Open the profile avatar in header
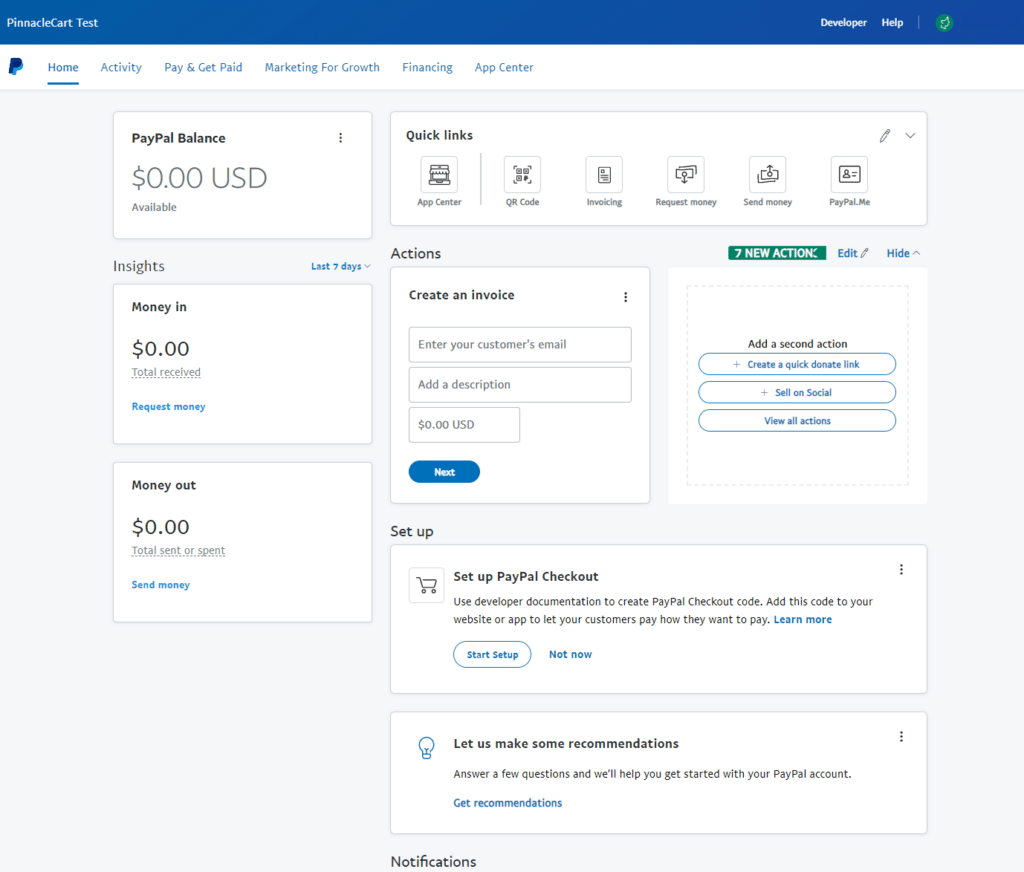This screenshot has height=872, width=1024. [944, 22]
